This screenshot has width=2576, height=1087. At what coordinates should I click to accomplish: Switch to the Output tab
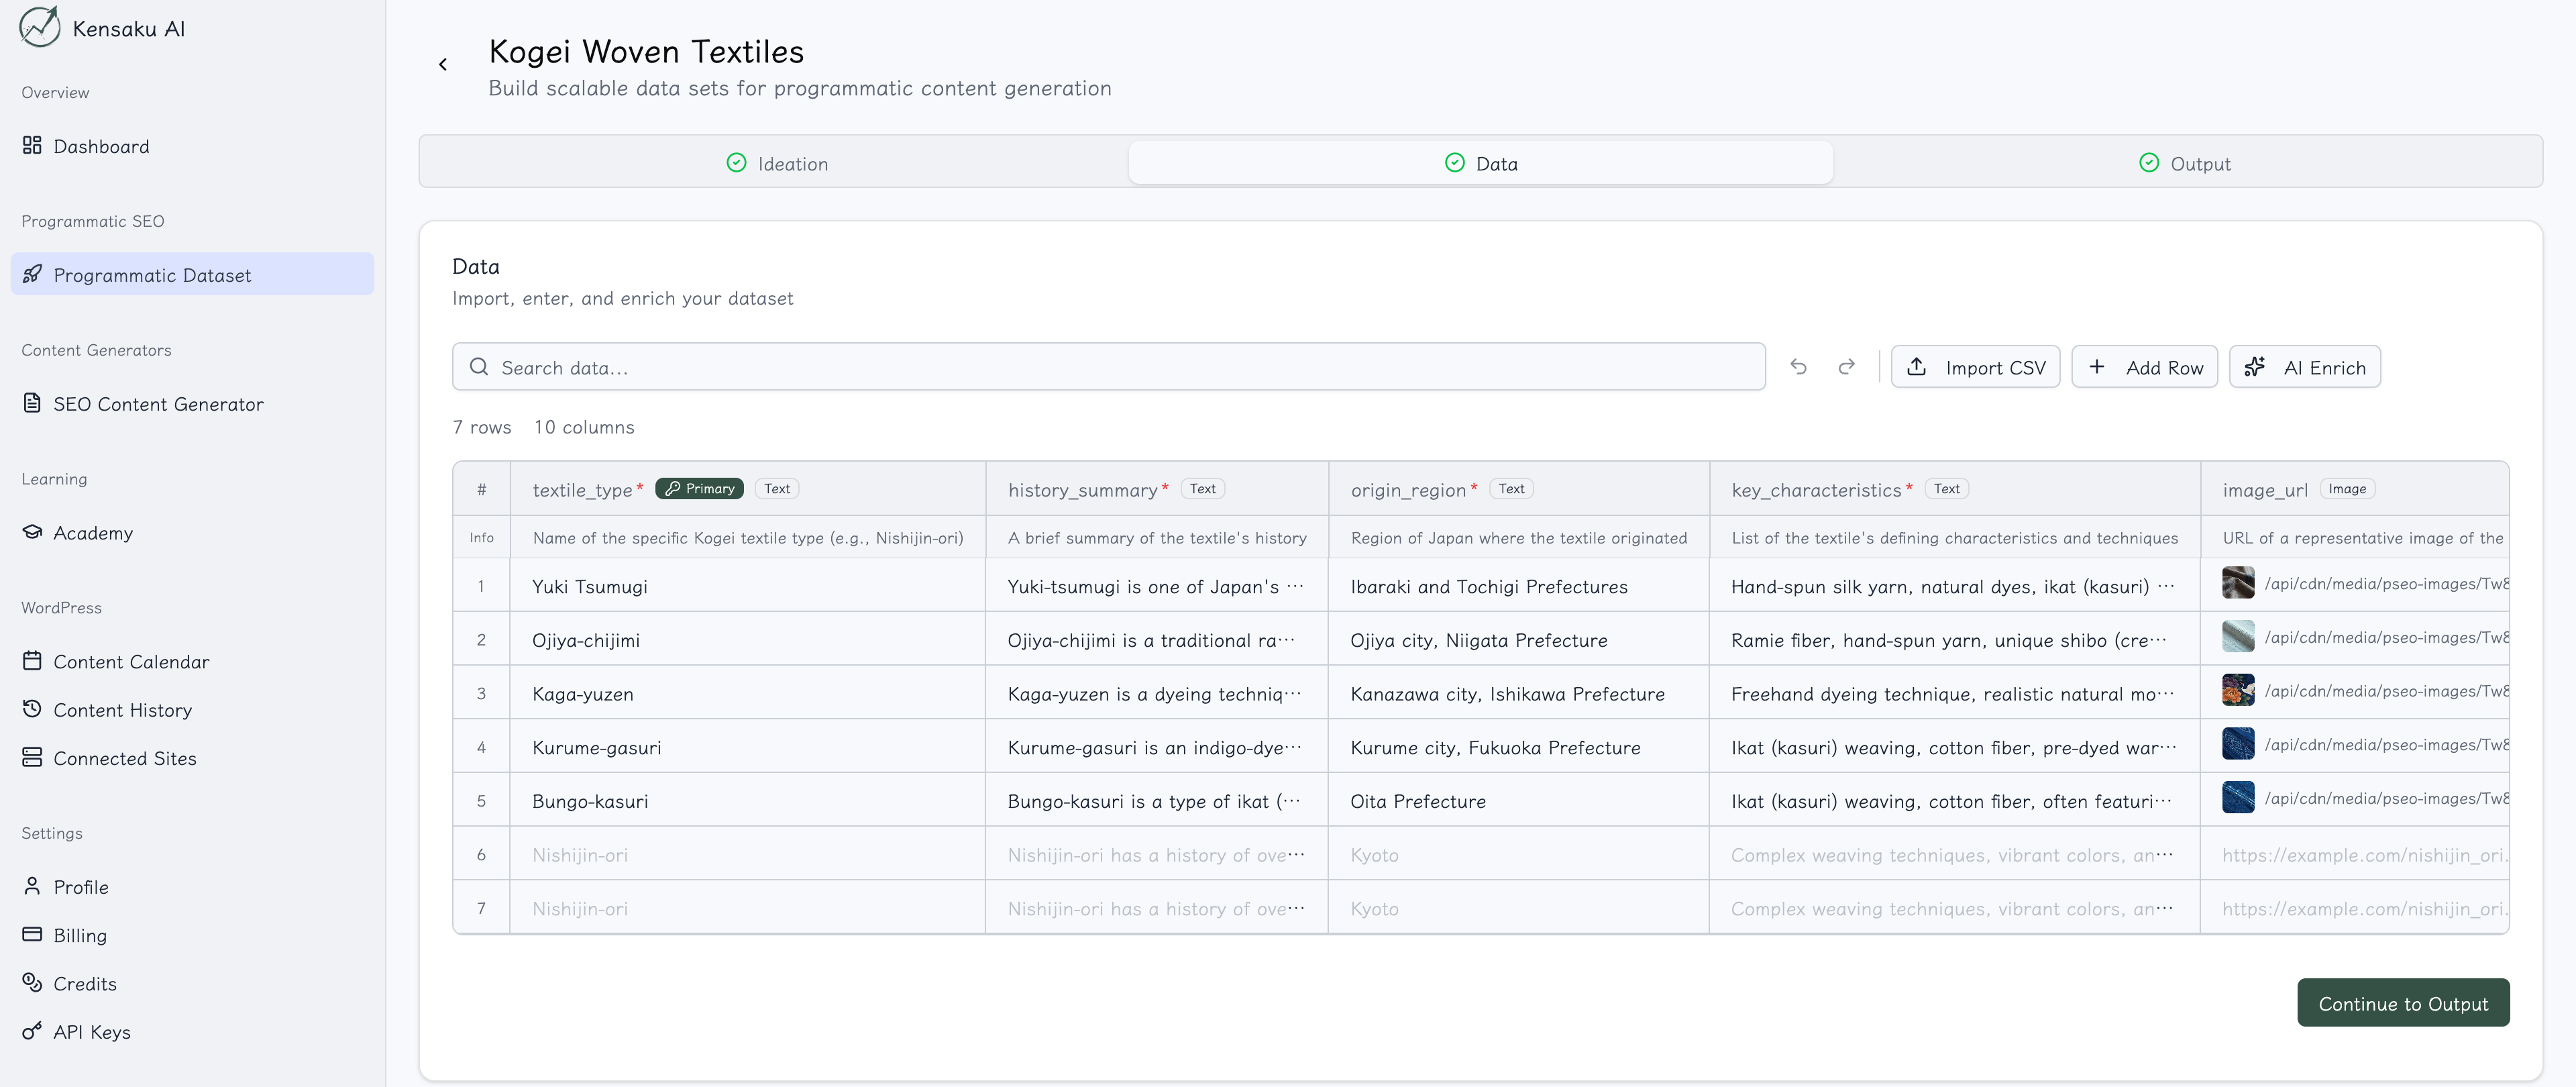pyautogui.click(x=2185, y=163)
